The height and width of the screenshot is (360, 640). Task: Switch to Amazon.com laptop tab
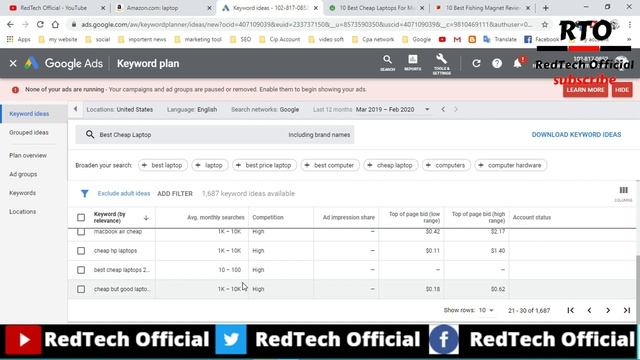(x=163, y=8)
